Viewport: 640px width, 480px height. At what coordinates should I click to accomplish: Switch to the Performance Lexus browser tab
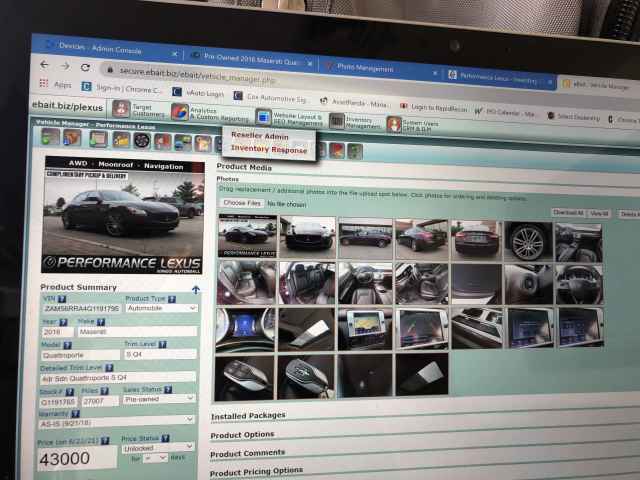click(x=499, y=78)
